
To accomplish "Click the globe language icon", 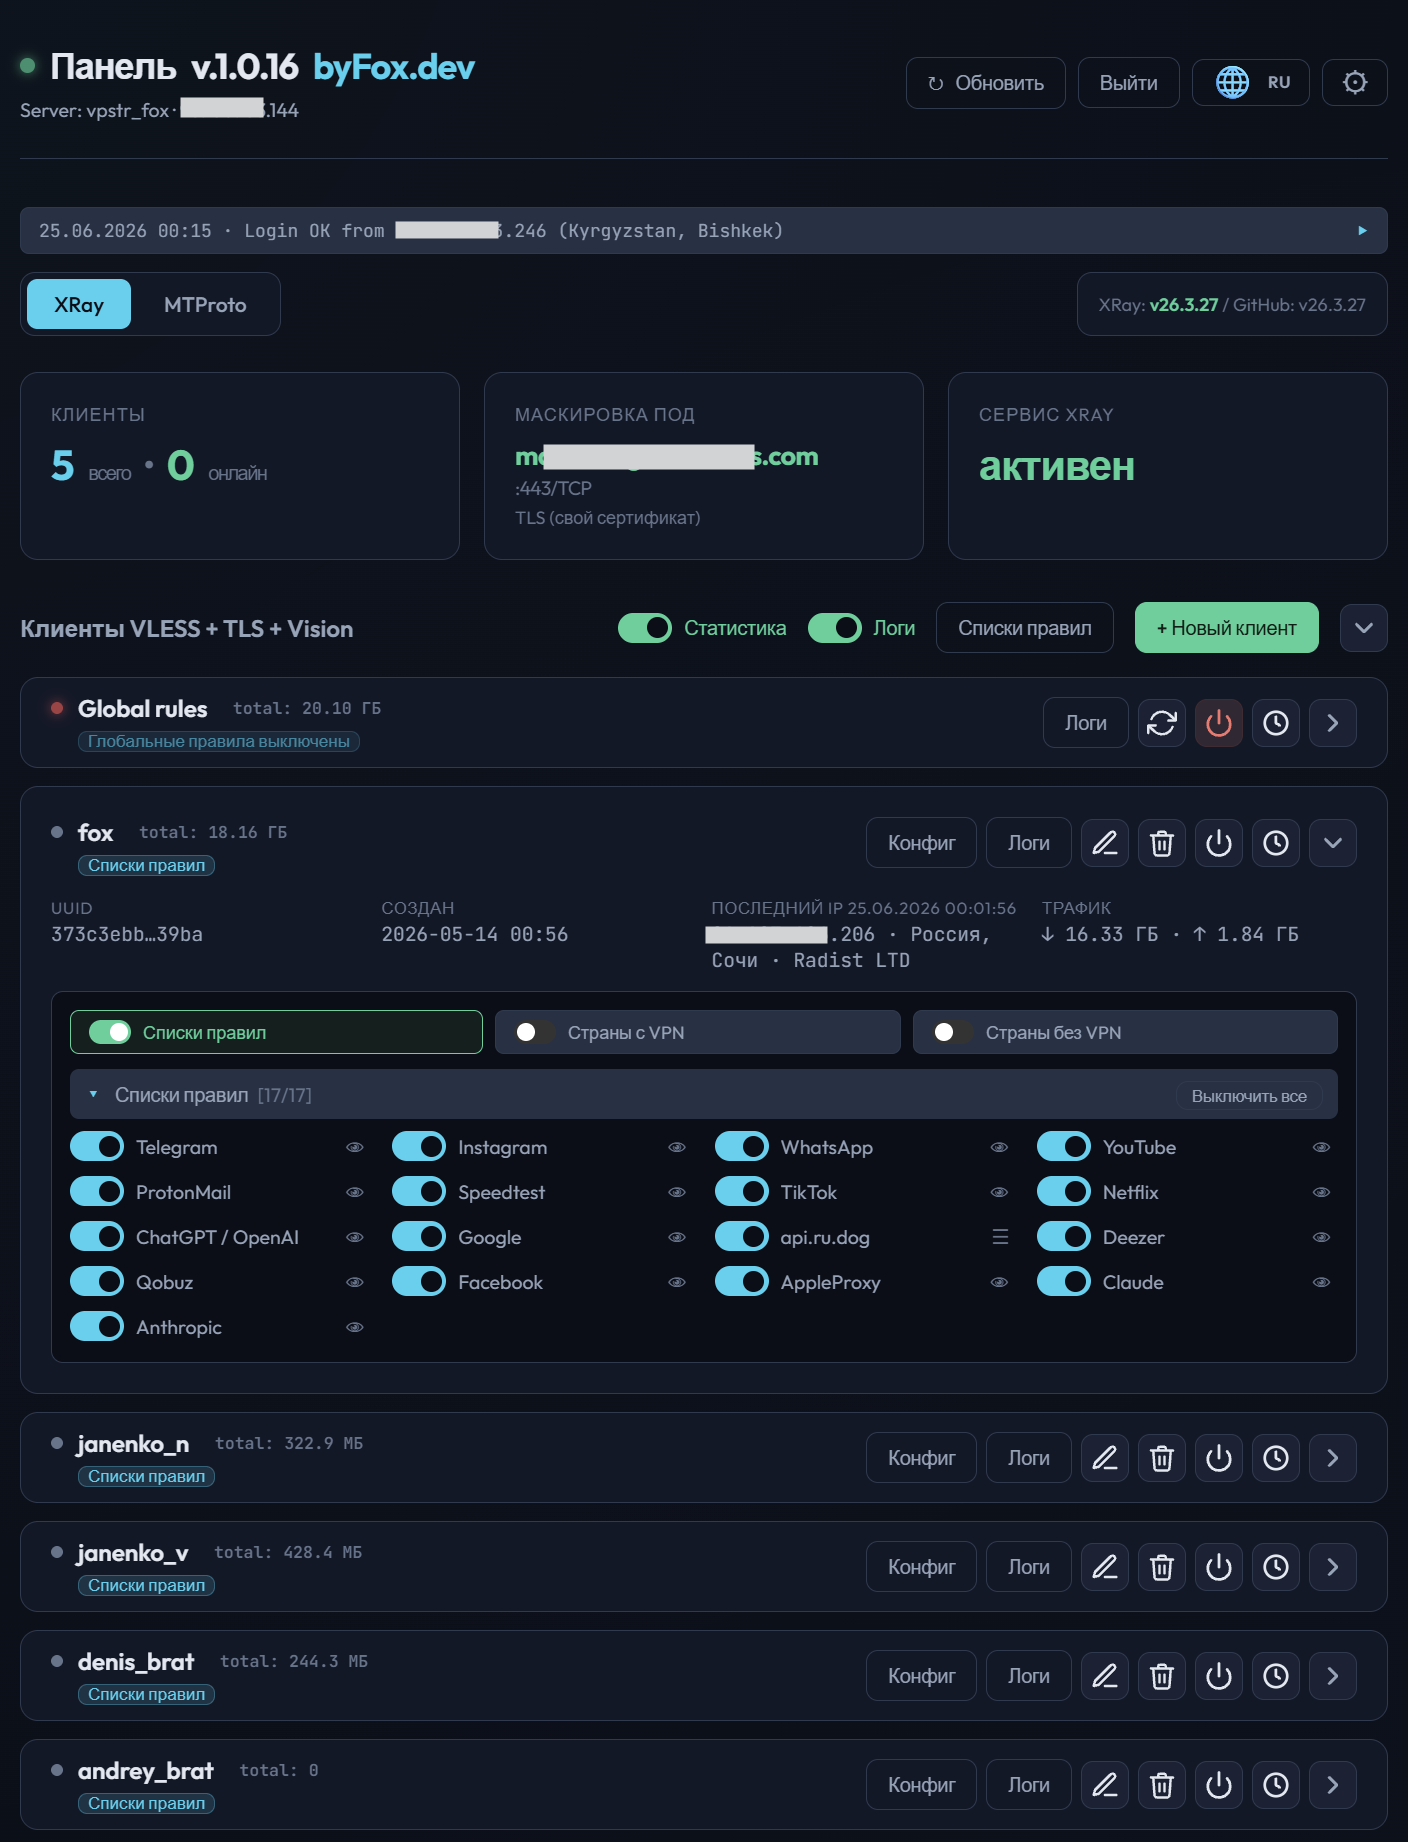I will pyautogui.click(x=1232, y=83).
